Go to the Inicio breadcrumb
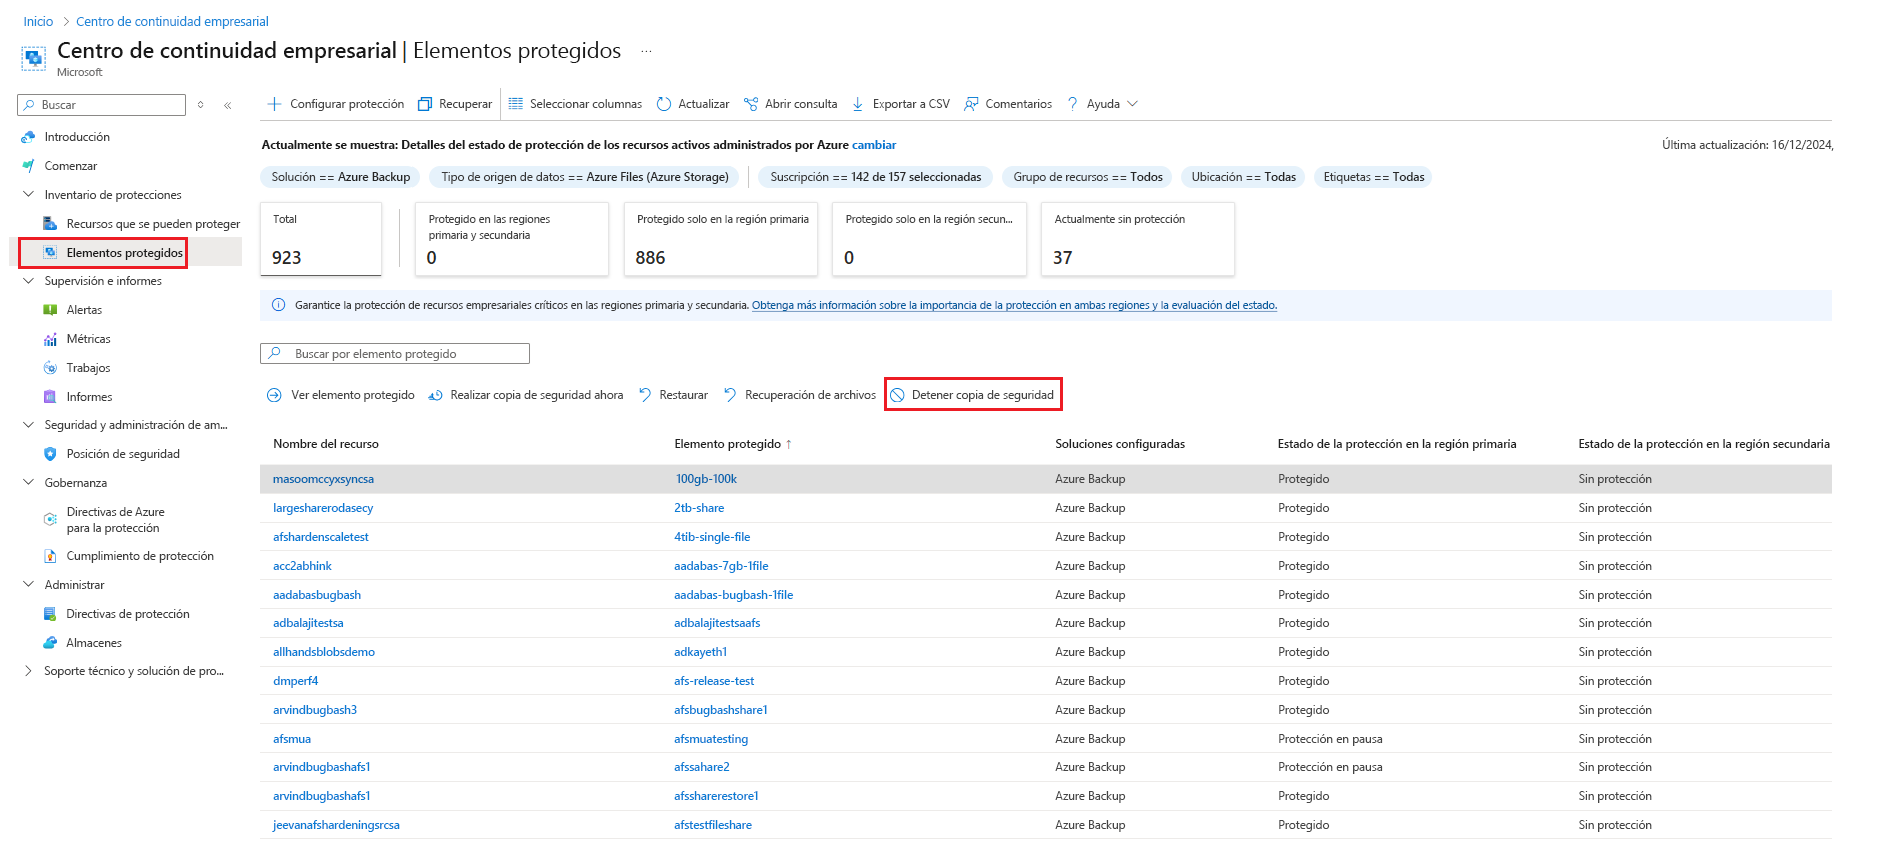The image size is (1880, 861). click(38, 22)
